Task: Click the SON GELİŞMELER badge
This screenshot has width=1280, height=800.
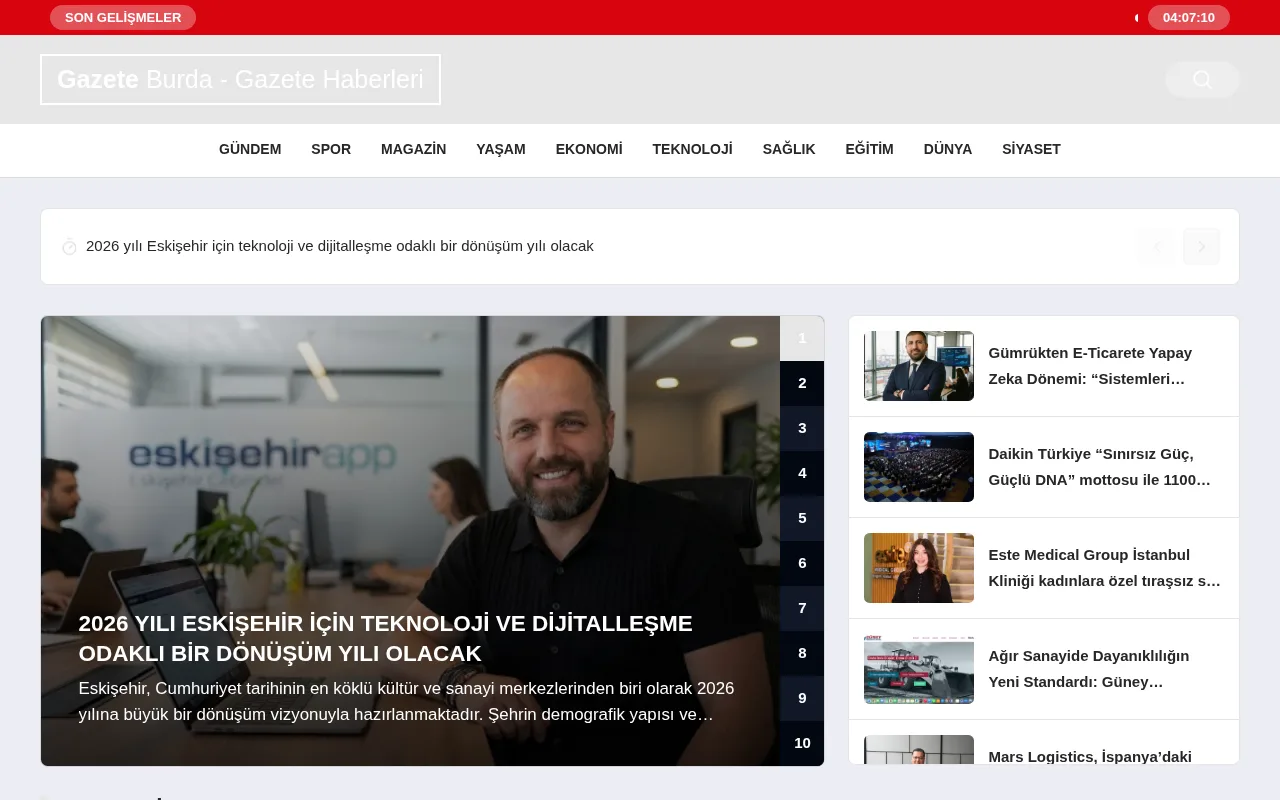Action: click(123, 17)
